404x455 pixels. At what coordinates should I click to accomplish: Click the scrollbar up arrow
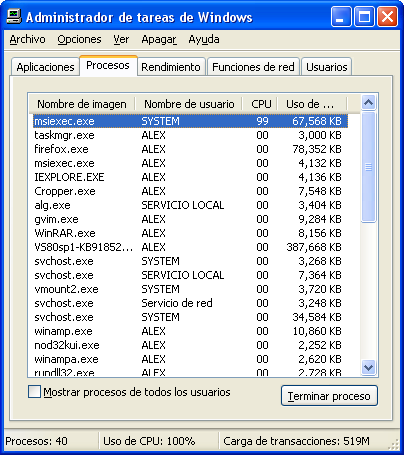tap(368, 103)
